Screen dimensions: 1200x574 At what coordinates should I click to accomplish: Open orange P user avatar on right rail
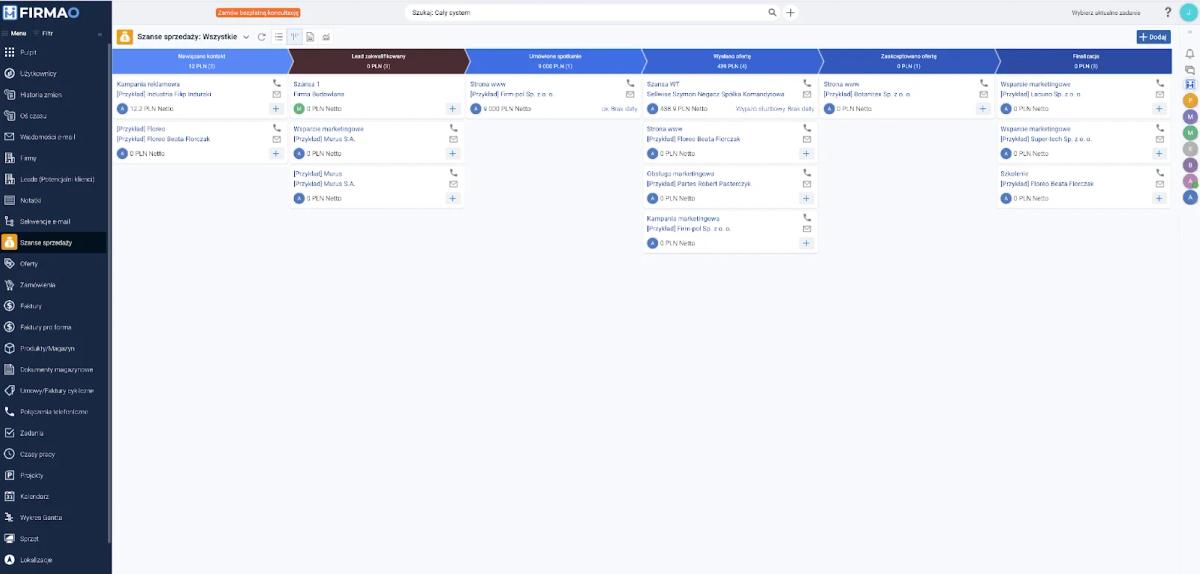pyautogui.click(x=1190, y=100)
